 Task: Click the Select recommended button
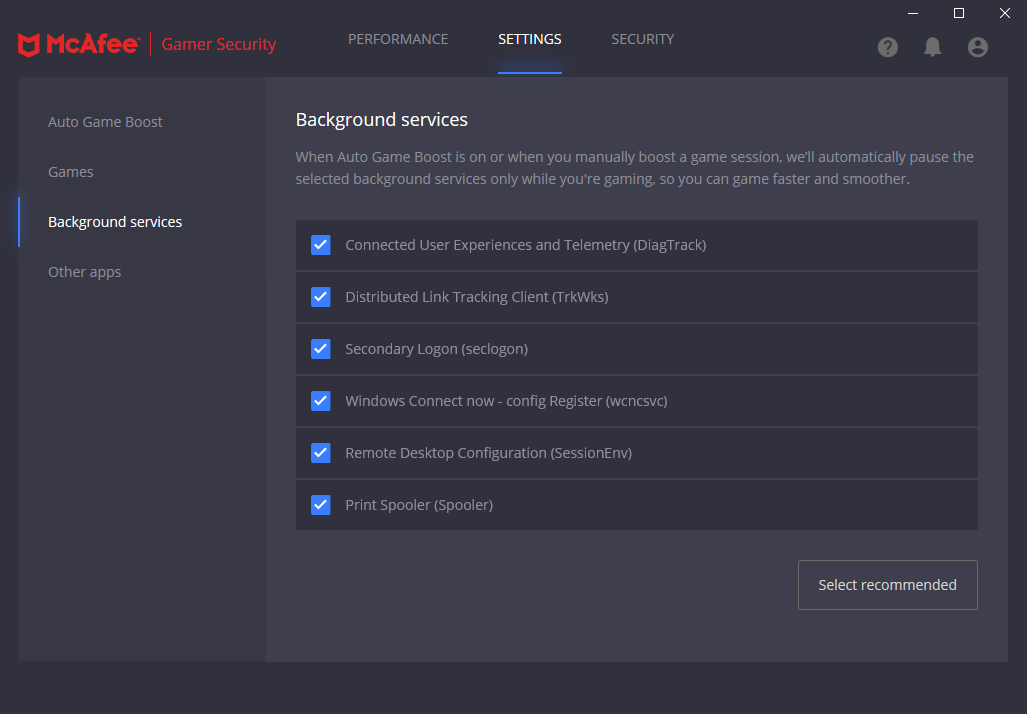tap(887, 585)
